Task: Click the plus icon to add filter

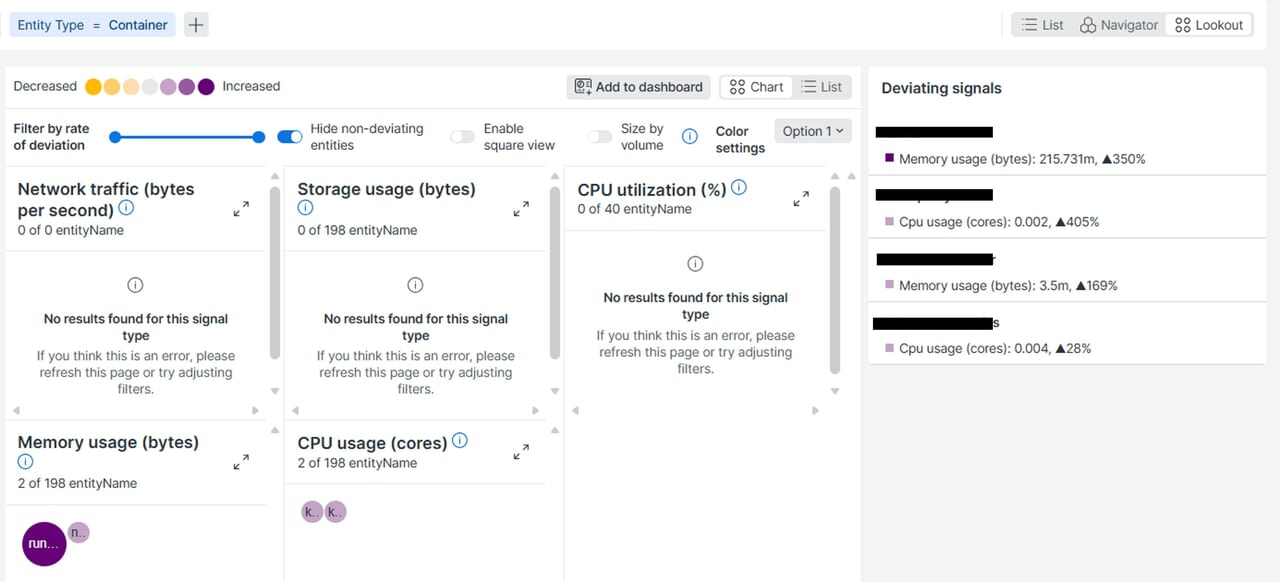Action: (x=196, y=25)
